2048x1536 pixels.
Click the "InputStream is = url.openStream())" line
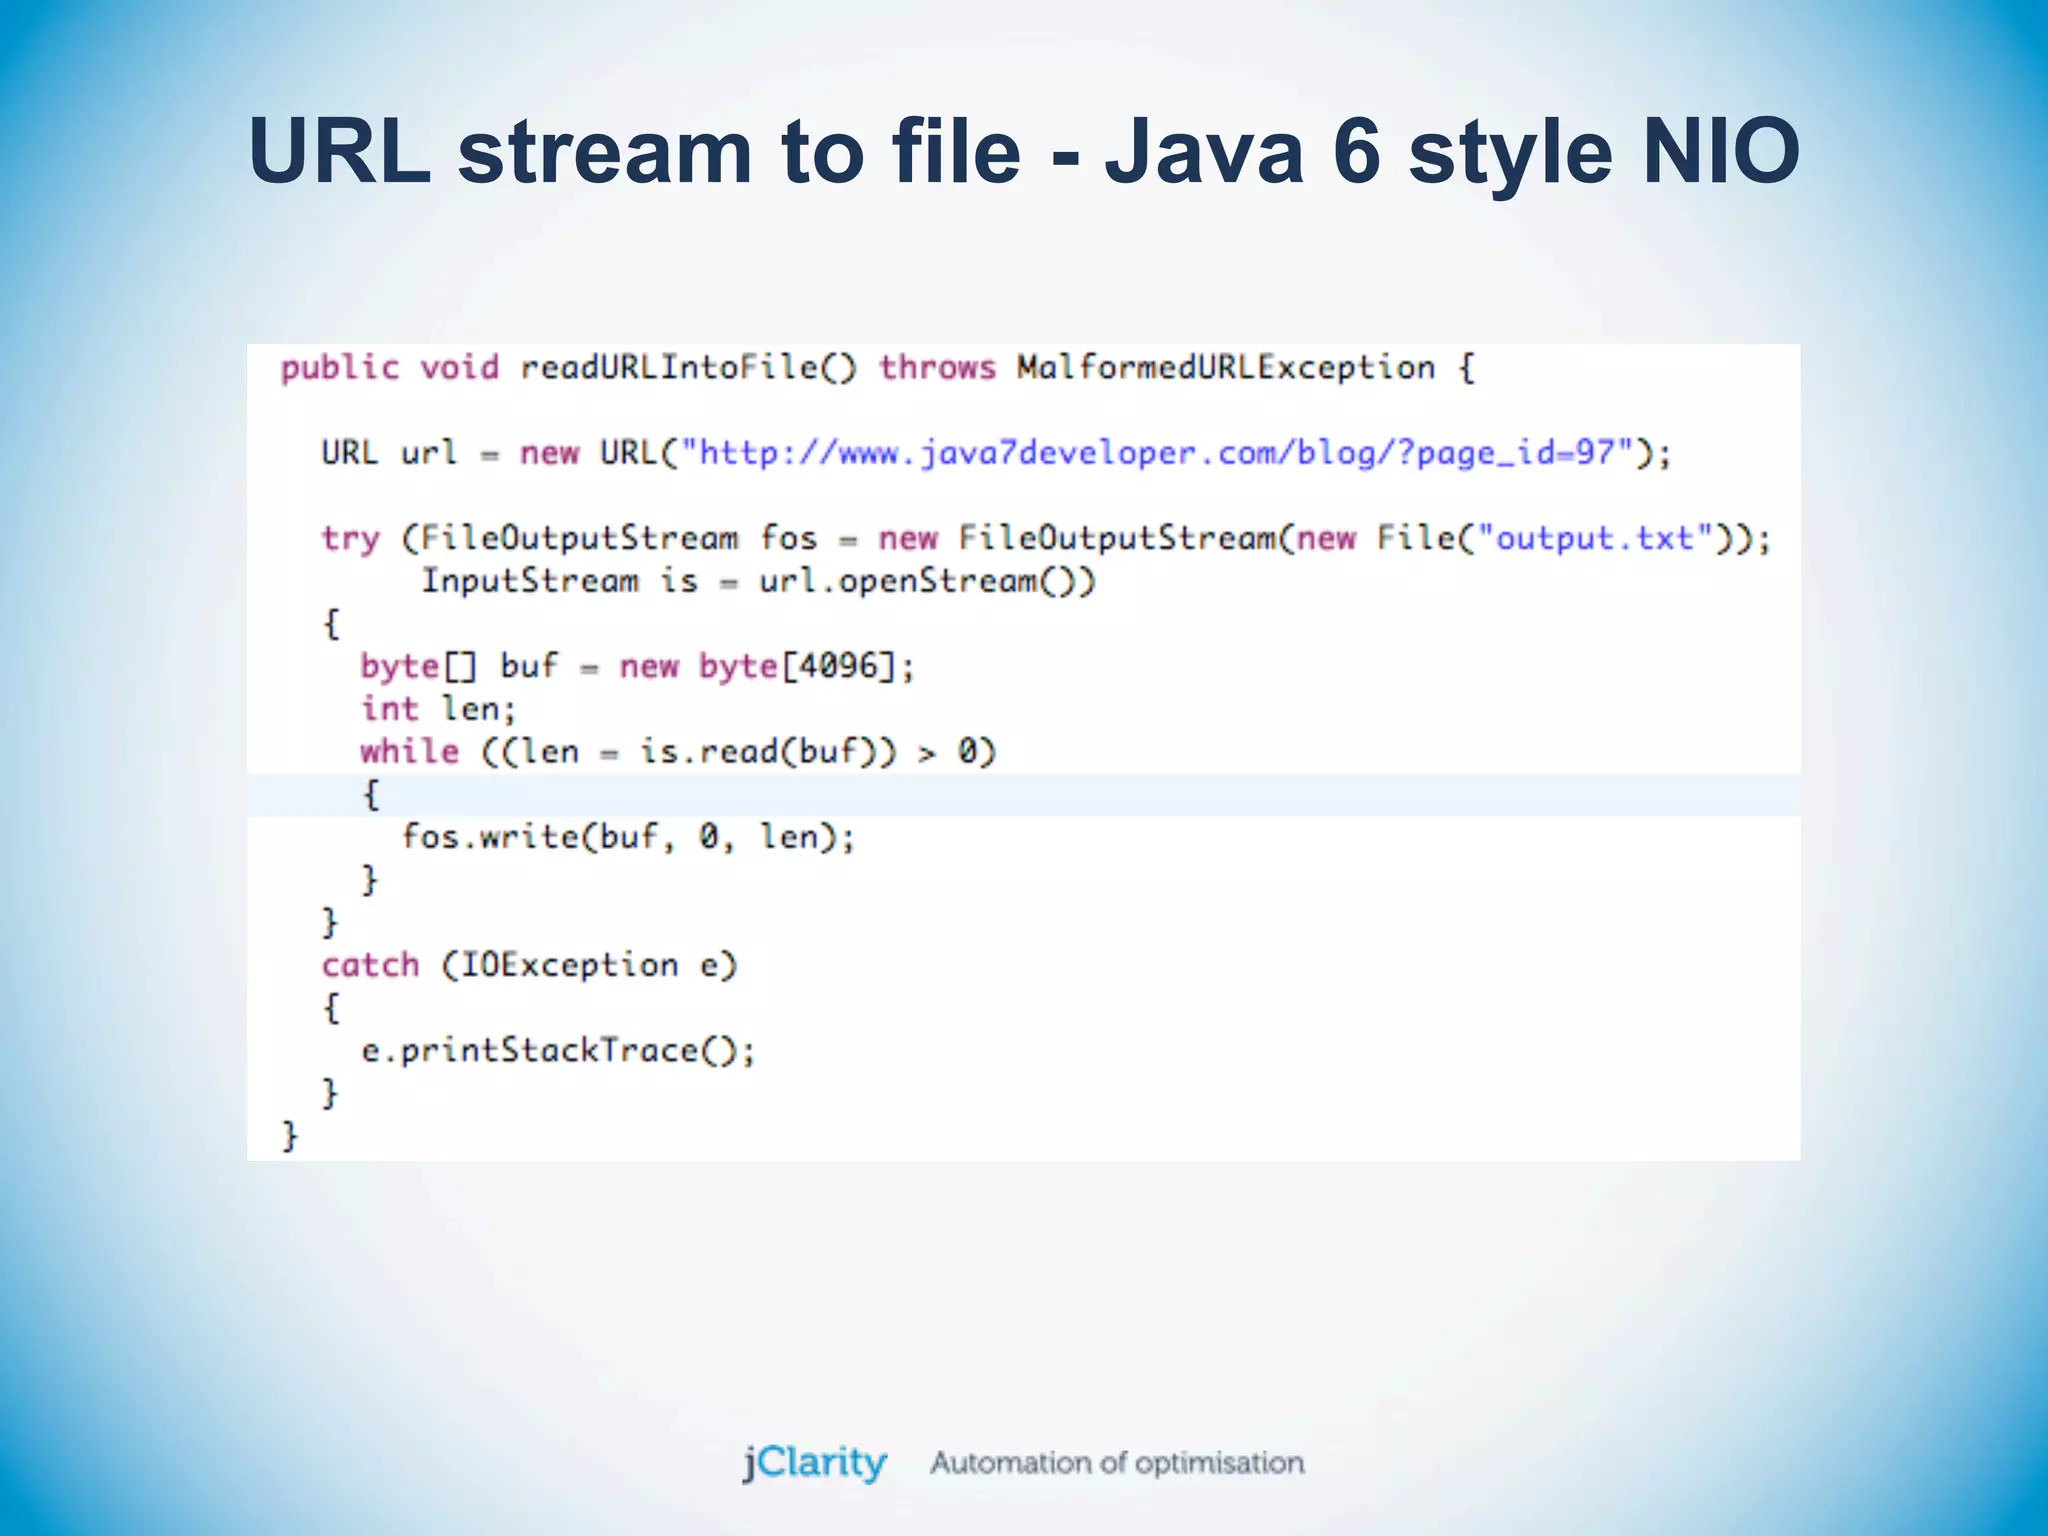758,581
